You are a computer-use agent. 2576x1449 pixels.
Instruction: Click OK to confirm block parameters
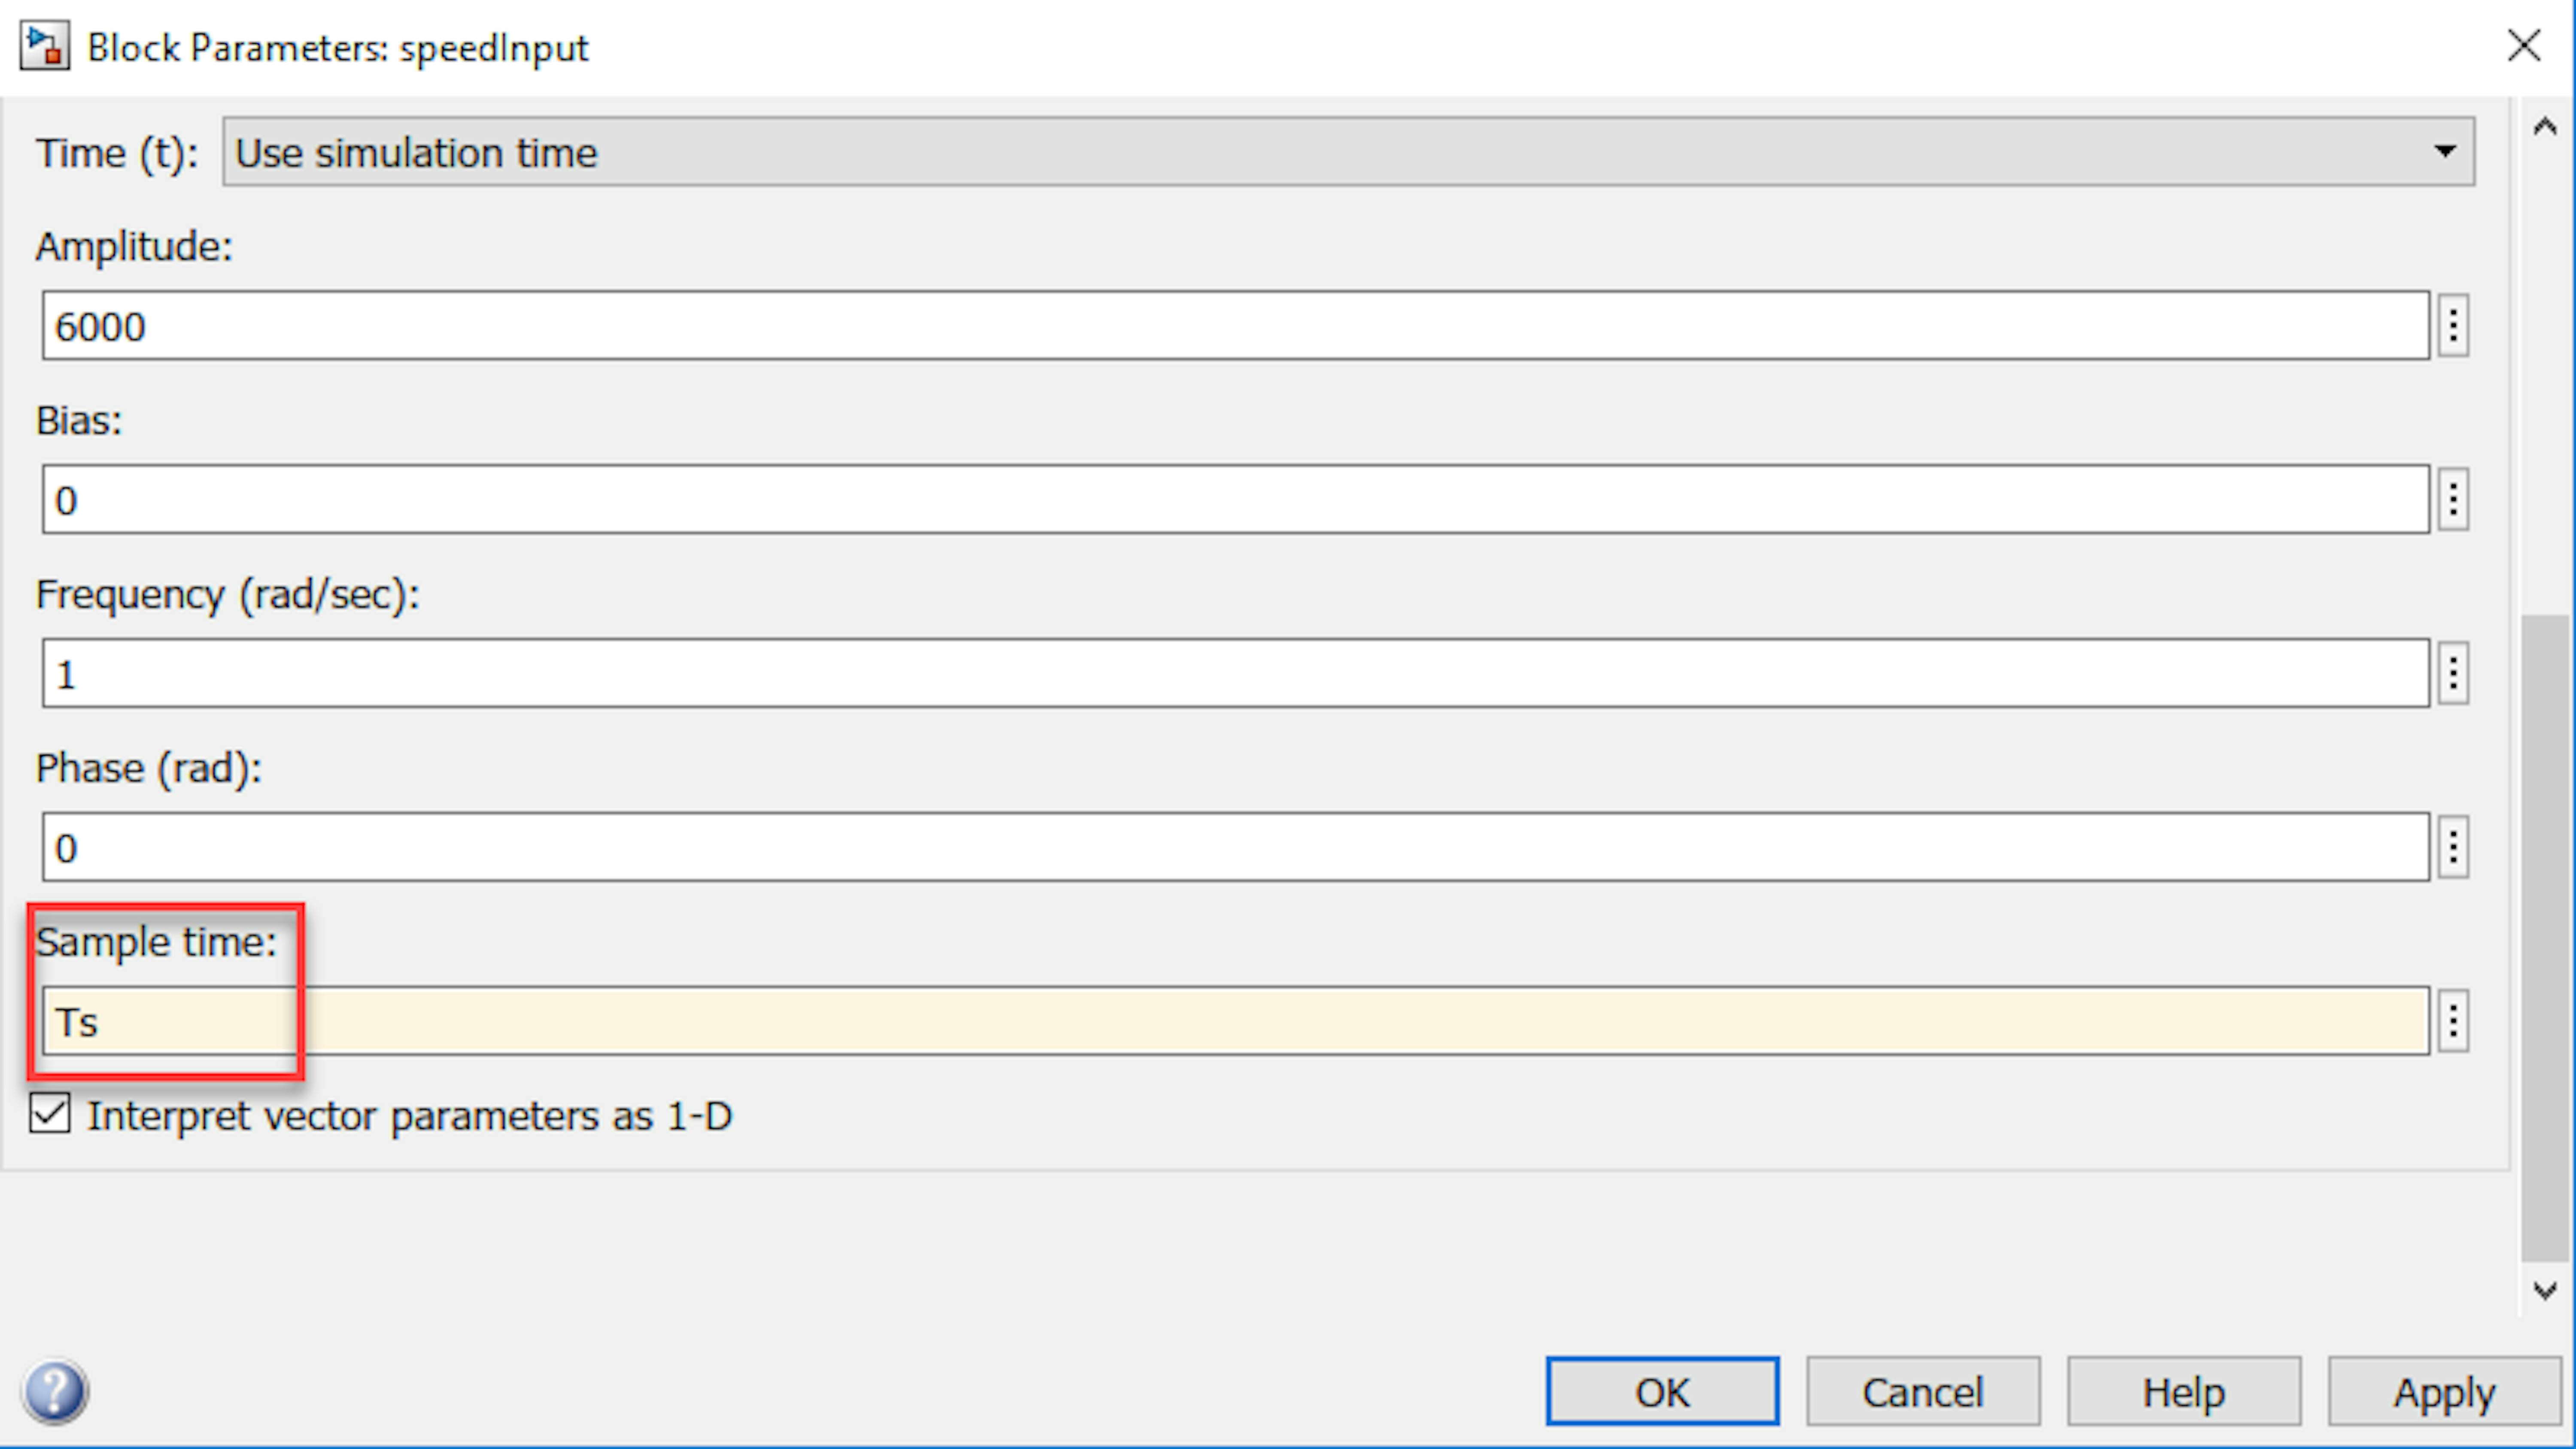(1662, 1392)
